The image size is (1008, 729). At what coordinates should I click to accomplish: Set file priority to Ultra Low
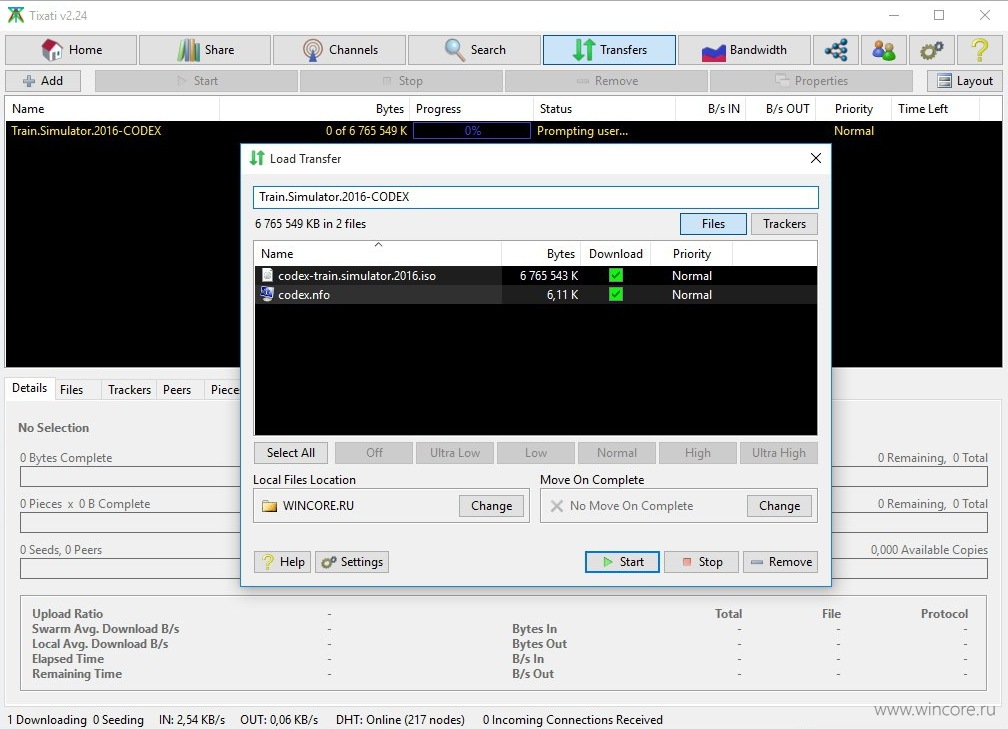pyautogui.click(x=454, y=453)
